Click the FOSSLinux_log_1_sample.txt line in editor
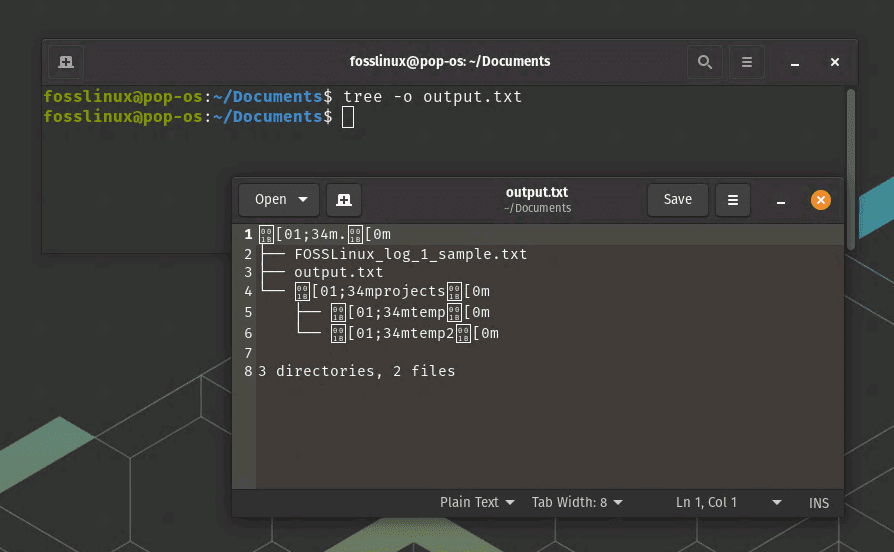Screen dimensions: 894x552 click(410, 254)
